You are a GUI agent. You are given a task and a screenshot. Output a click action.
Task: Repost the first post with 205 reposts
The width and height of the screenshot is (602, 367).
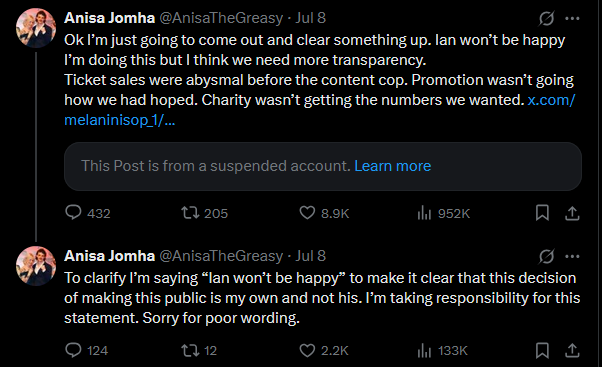205,213
